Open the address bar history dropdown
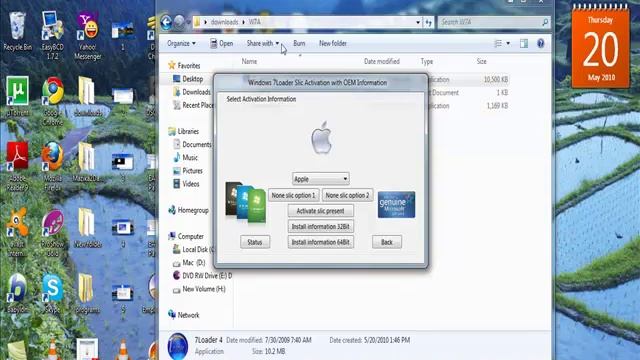The width and height of the screenshot is (640, 360). click(x=418, y=22)
